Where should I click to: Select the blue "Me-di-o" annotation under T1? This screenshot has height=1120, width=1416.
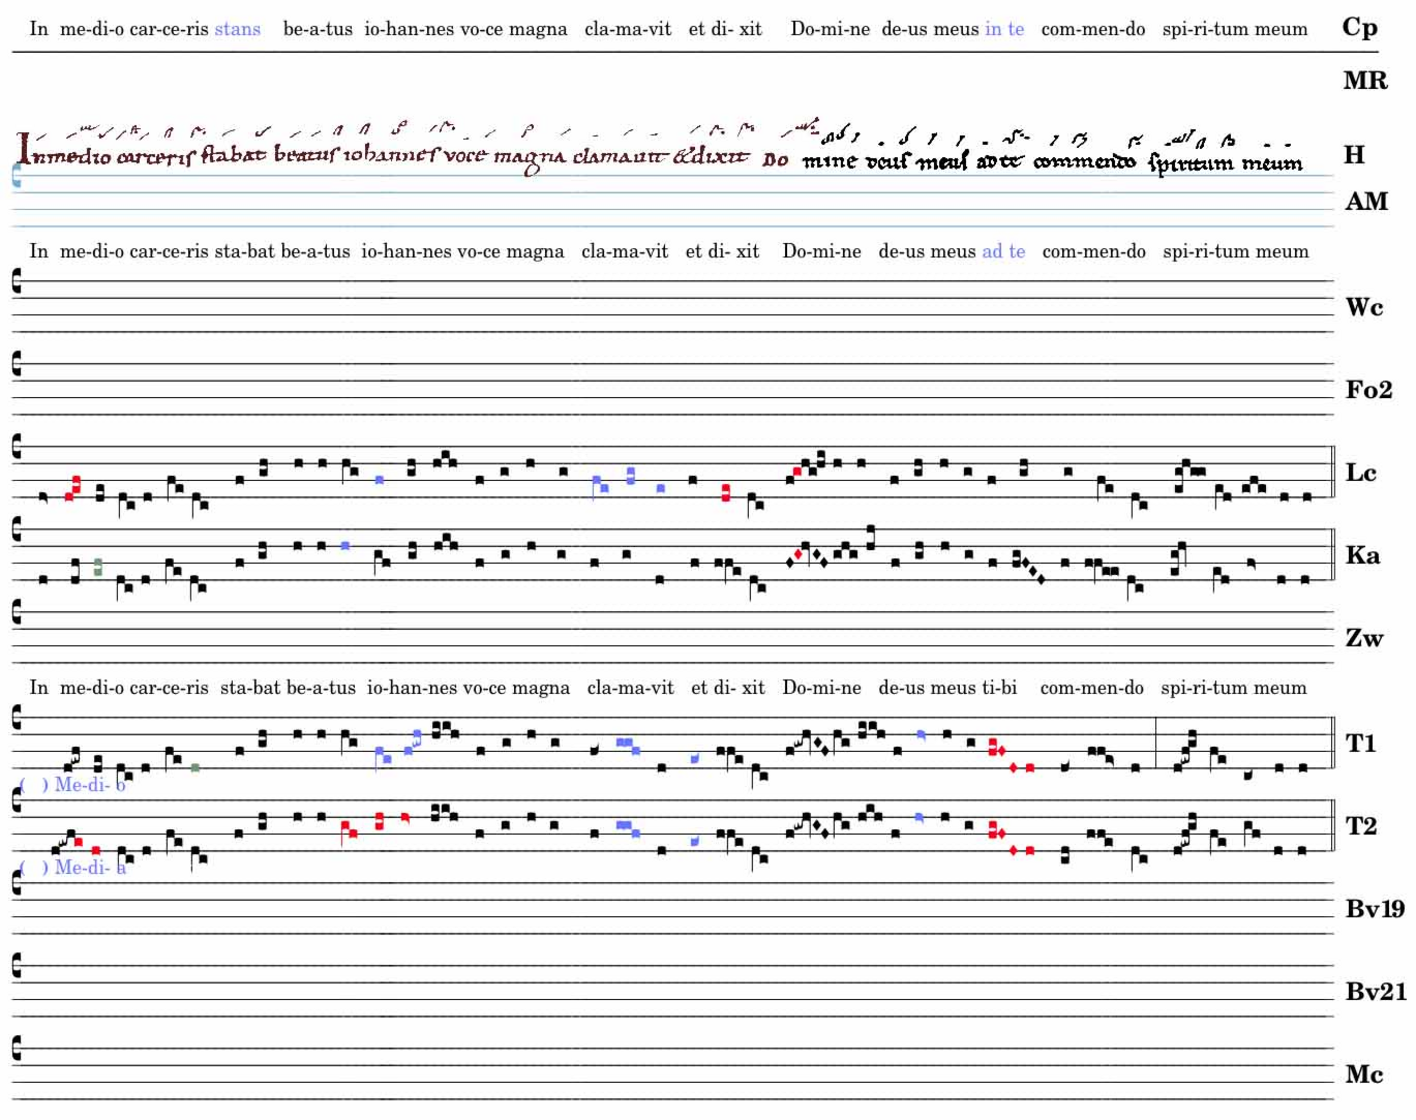(88, 785)
